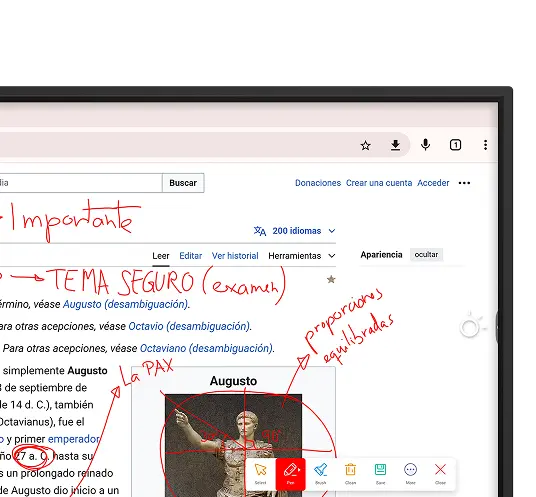Image resolution: width=536 pixels, height=497 pixels.
Task: Open browser three-dot menu
Action: (485, 145)
